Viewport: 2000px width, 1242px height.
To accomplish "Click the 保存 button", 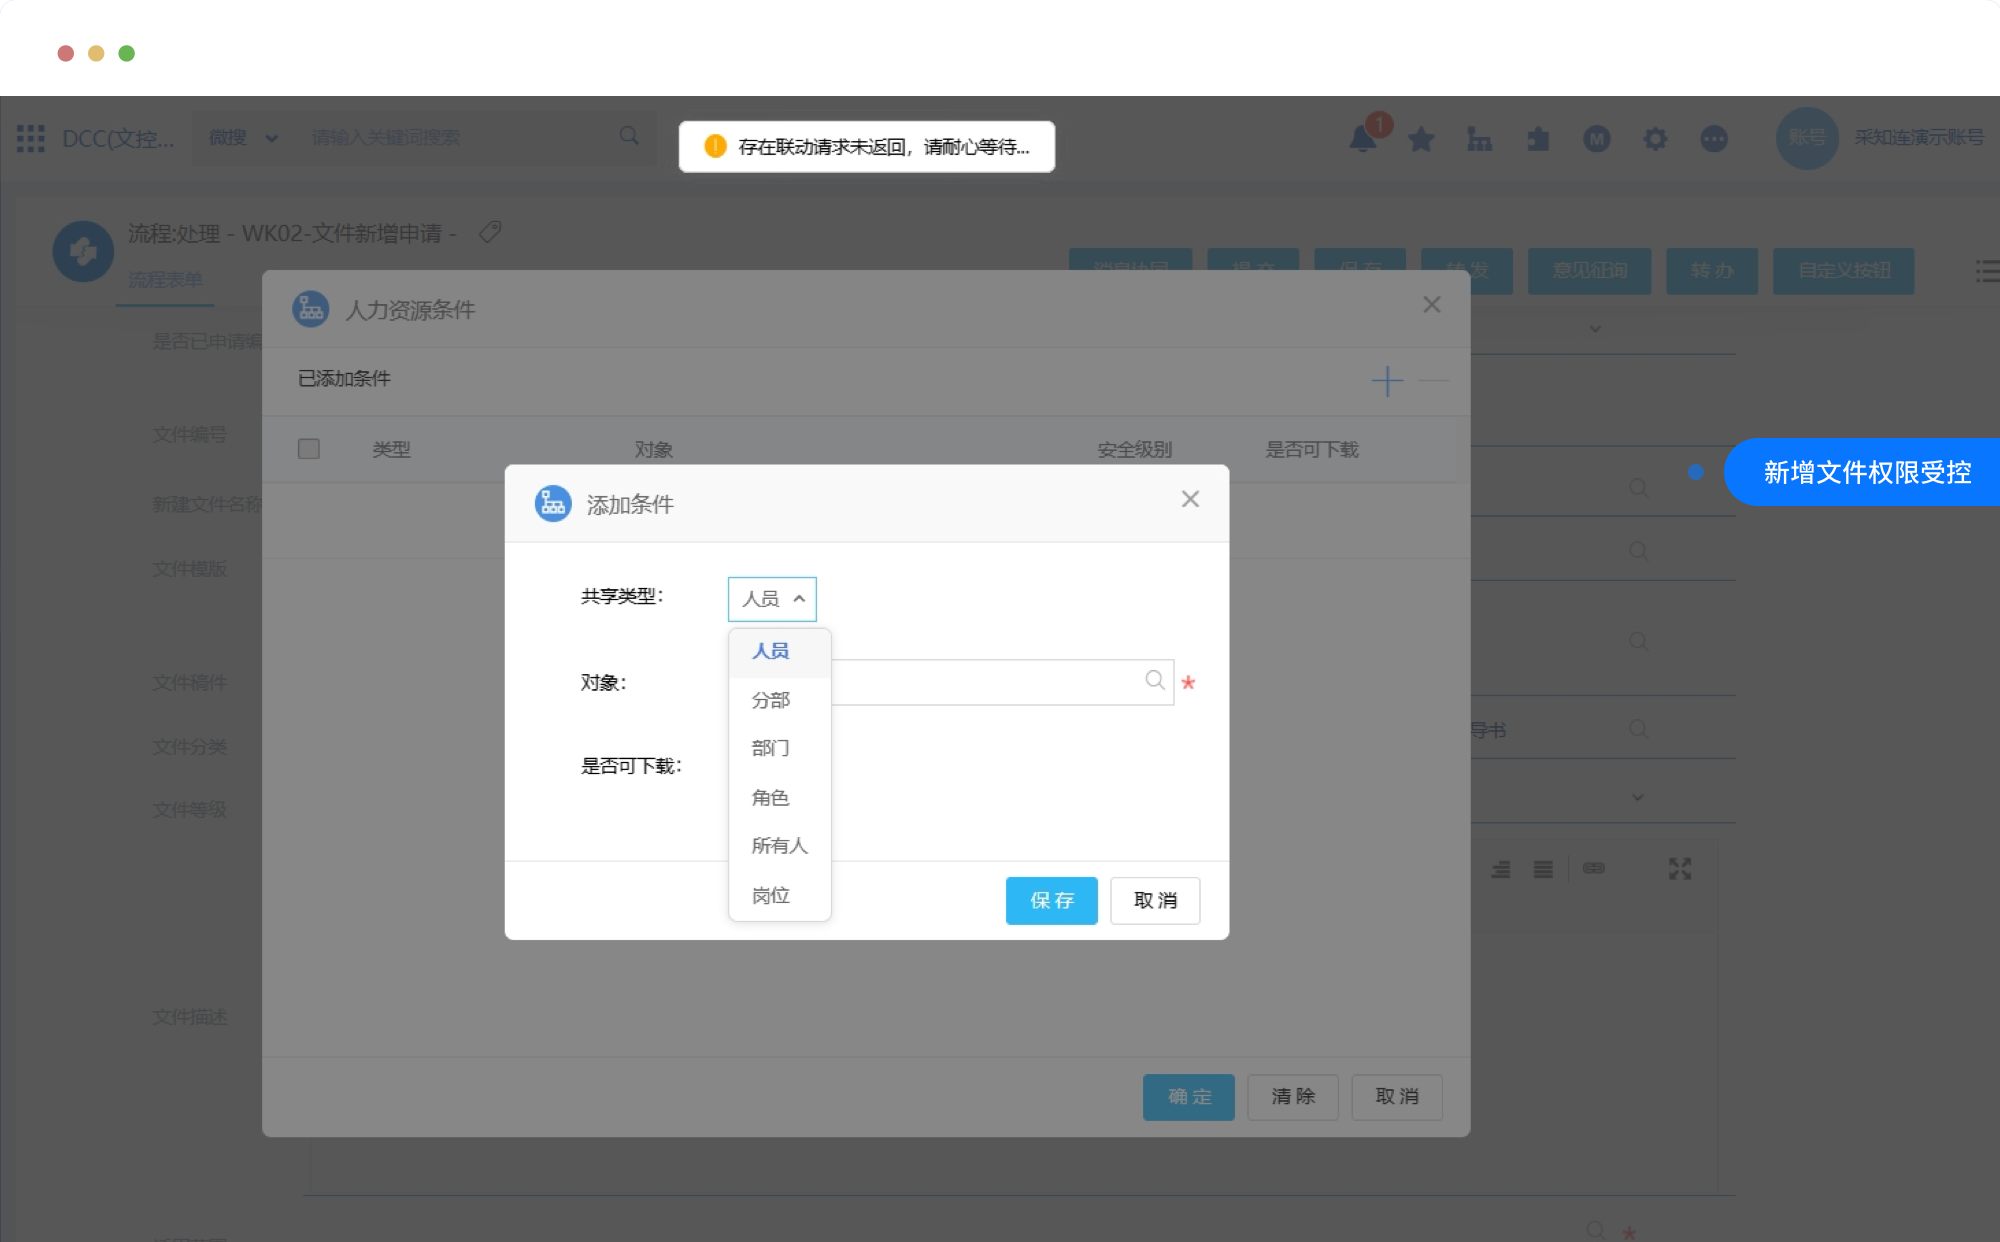I will 1051,900.
